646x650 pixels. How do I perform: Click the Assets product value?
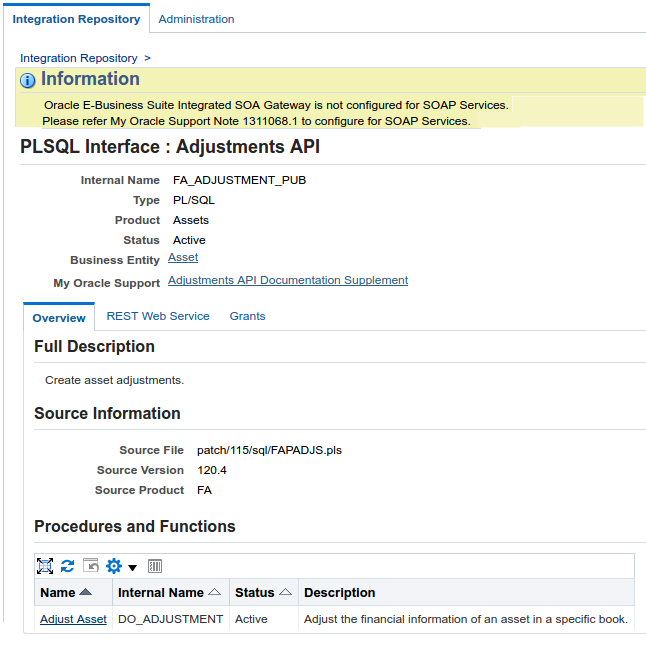click(191, 220)
